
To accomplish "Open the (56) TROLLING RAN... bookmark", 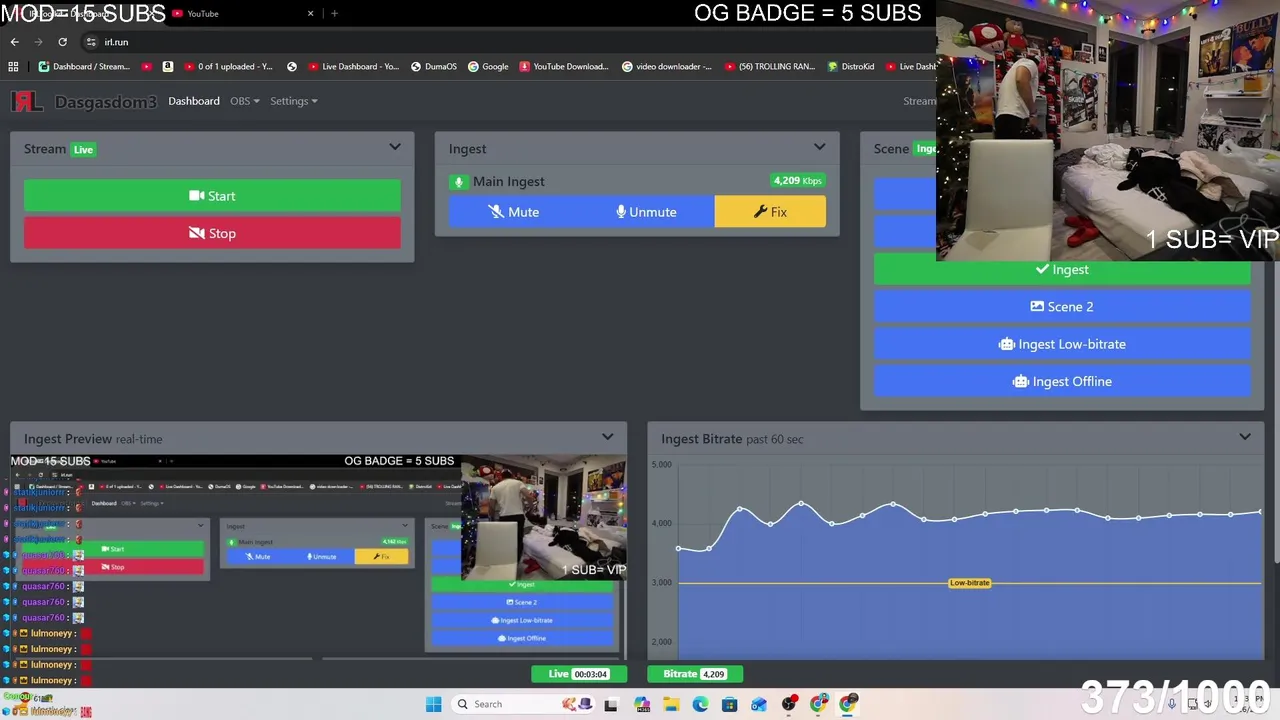I will (768, 67).
